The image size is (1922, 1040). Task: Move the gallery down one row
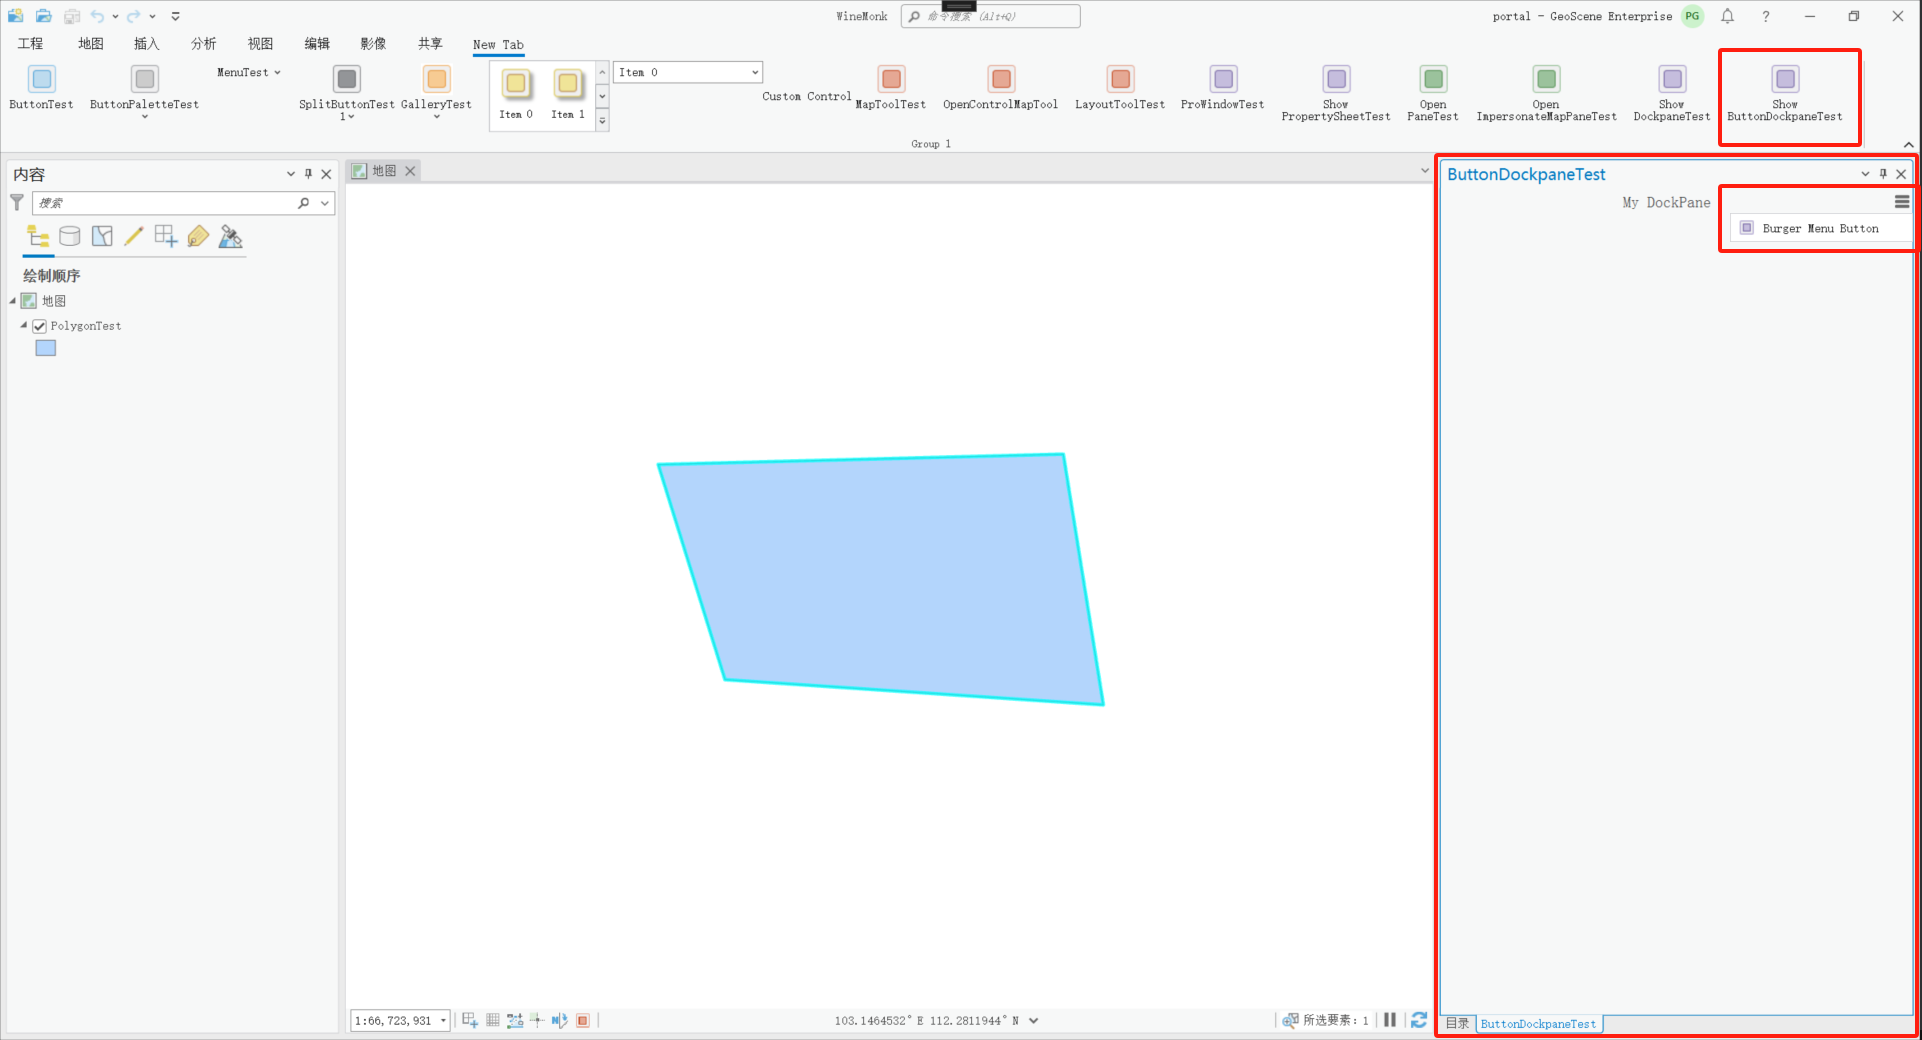point(602,97)
